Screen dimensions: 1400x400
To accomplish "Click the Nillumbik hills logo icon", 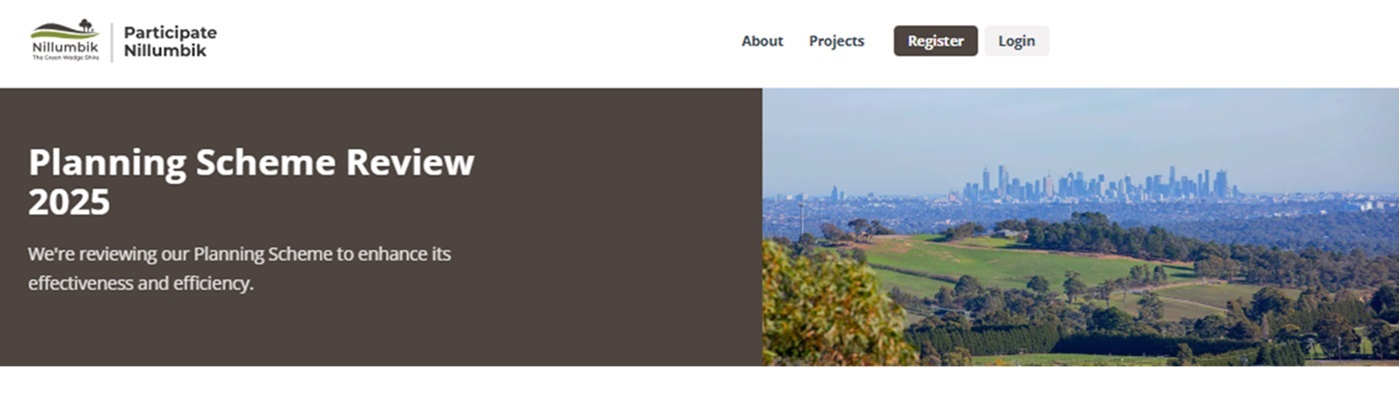I will 64,28.
